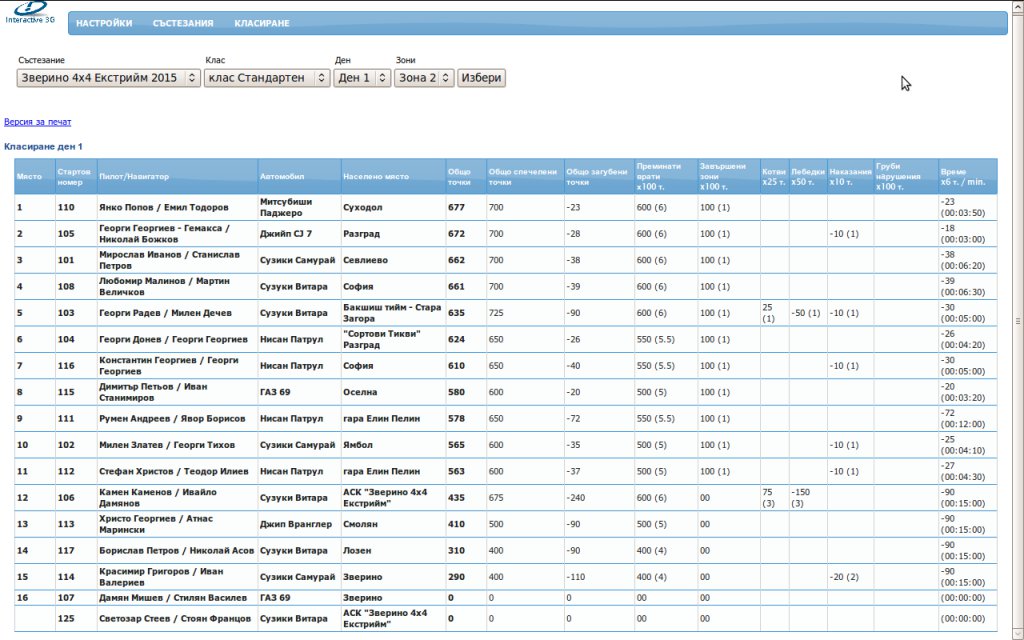
Task: Expand the Ден 1 dropdown
Action: [x=361, y=78]
